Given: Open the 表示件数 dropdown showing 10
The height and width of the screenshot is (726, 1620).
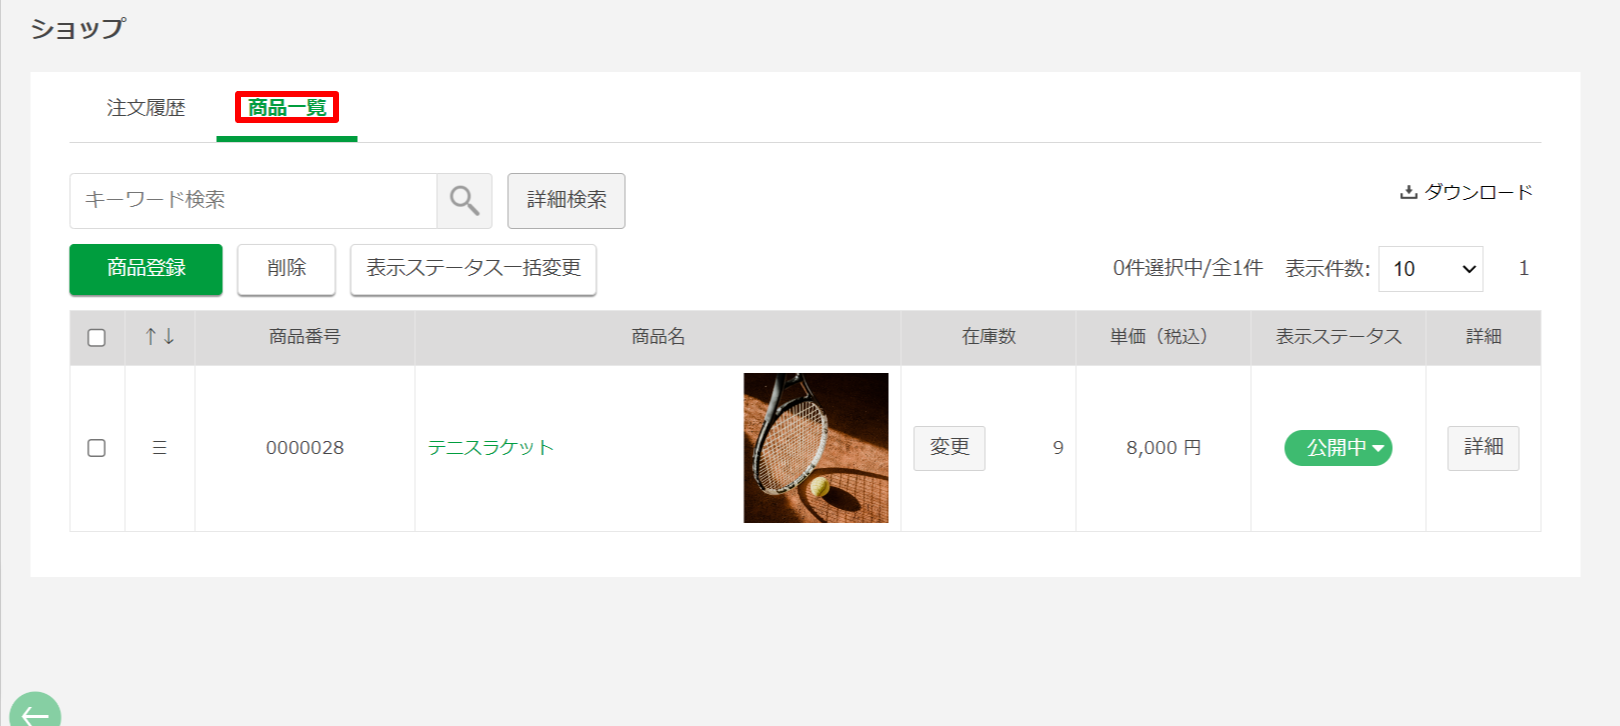Looking at the screenshot, I should point(1430,269).
